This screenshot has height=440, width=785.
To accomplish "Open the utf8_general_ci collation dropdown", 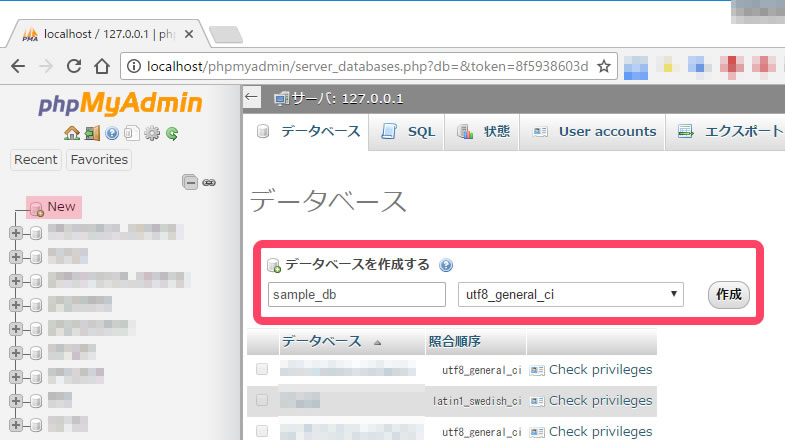I will tap(571, 294).
